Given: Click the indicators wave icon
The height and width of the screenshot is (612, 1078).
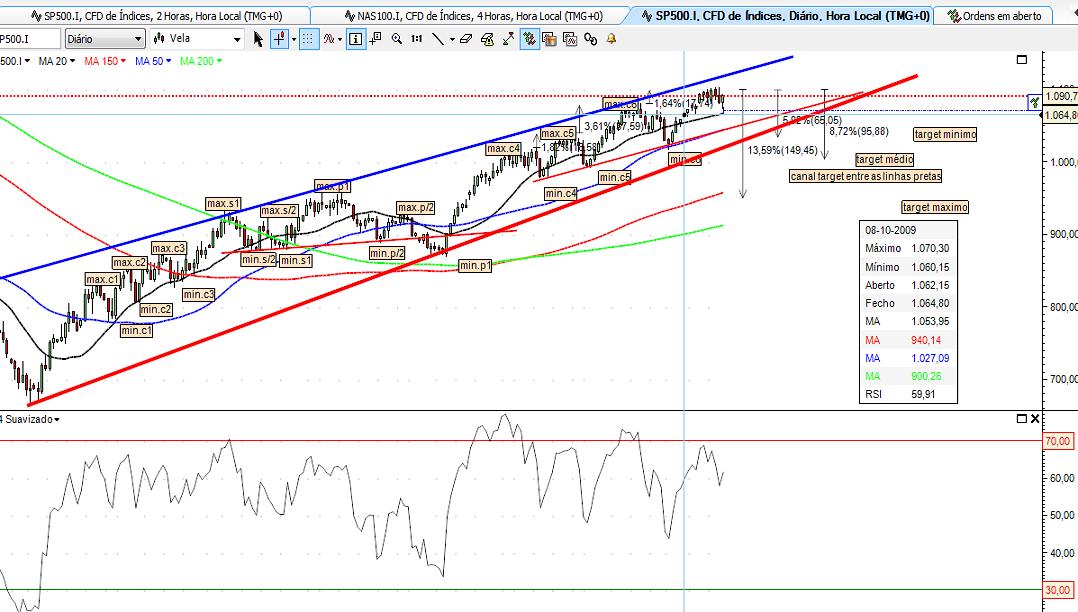Looking at the screenshot, I should coord(329,39).
